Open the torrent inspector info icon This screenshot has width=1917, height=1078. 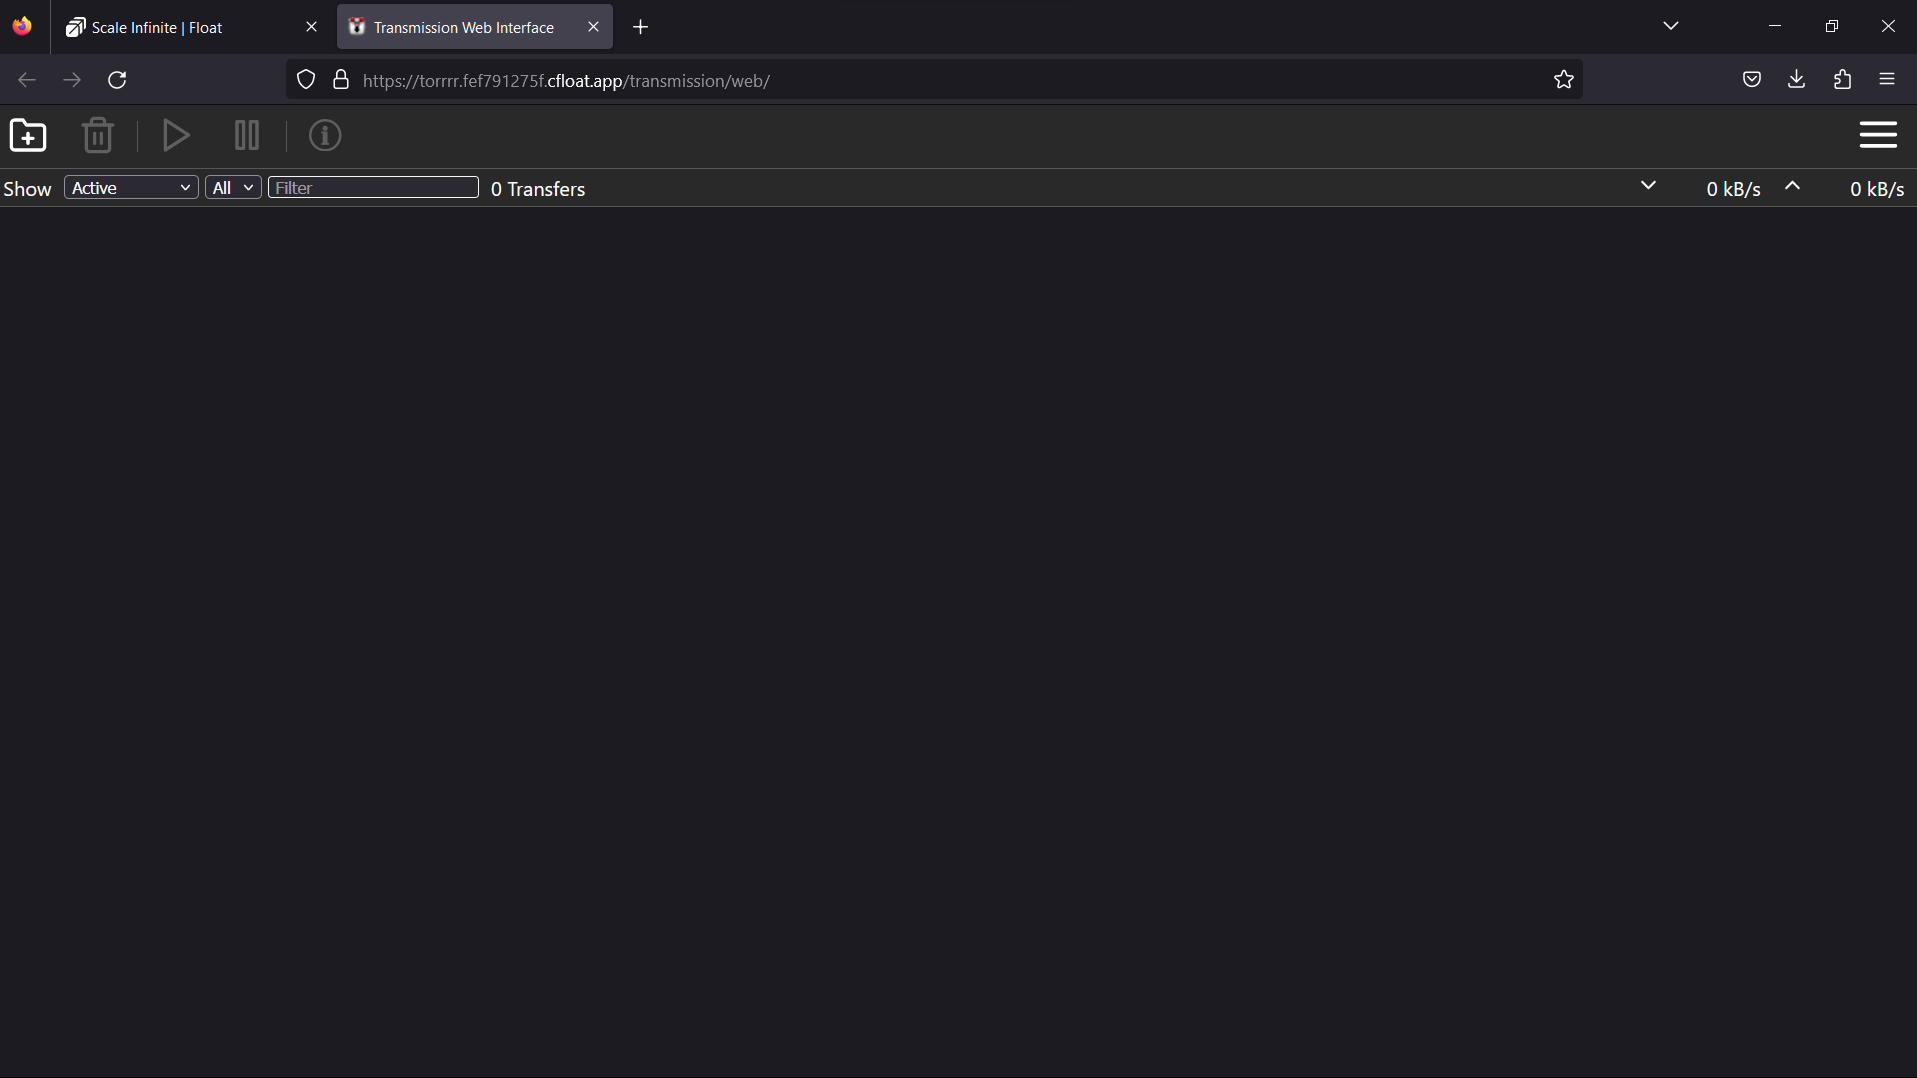[325, 135]
